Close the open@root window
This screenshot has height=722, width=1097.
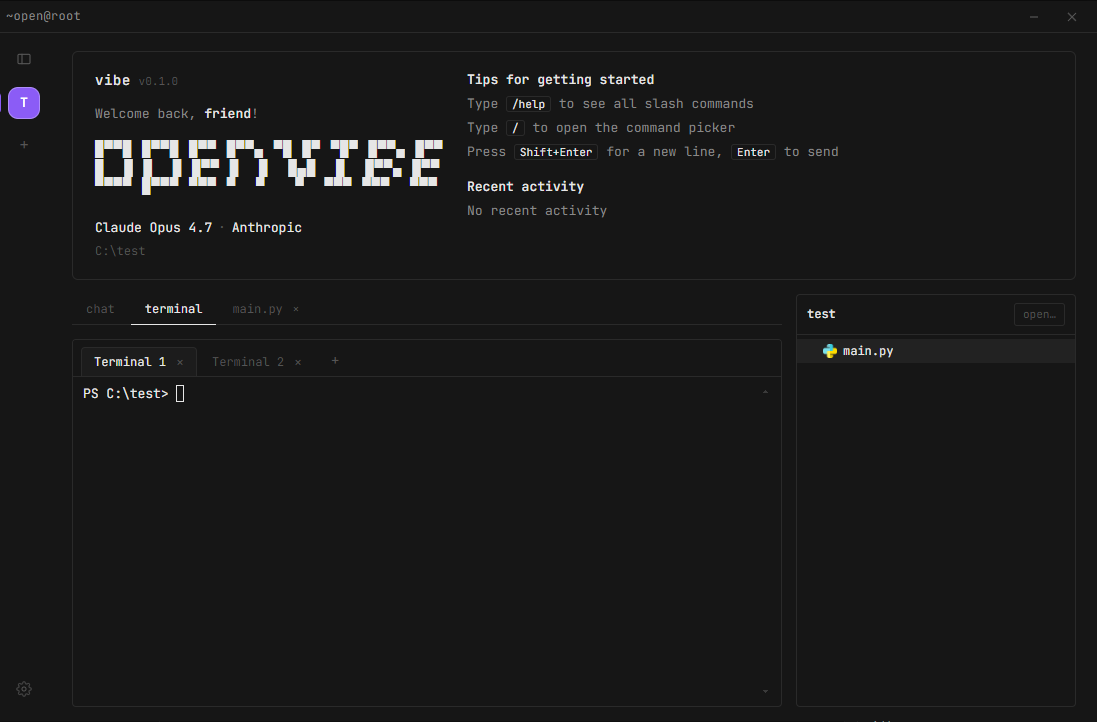pyautogui.click(x=1072, y=17)
